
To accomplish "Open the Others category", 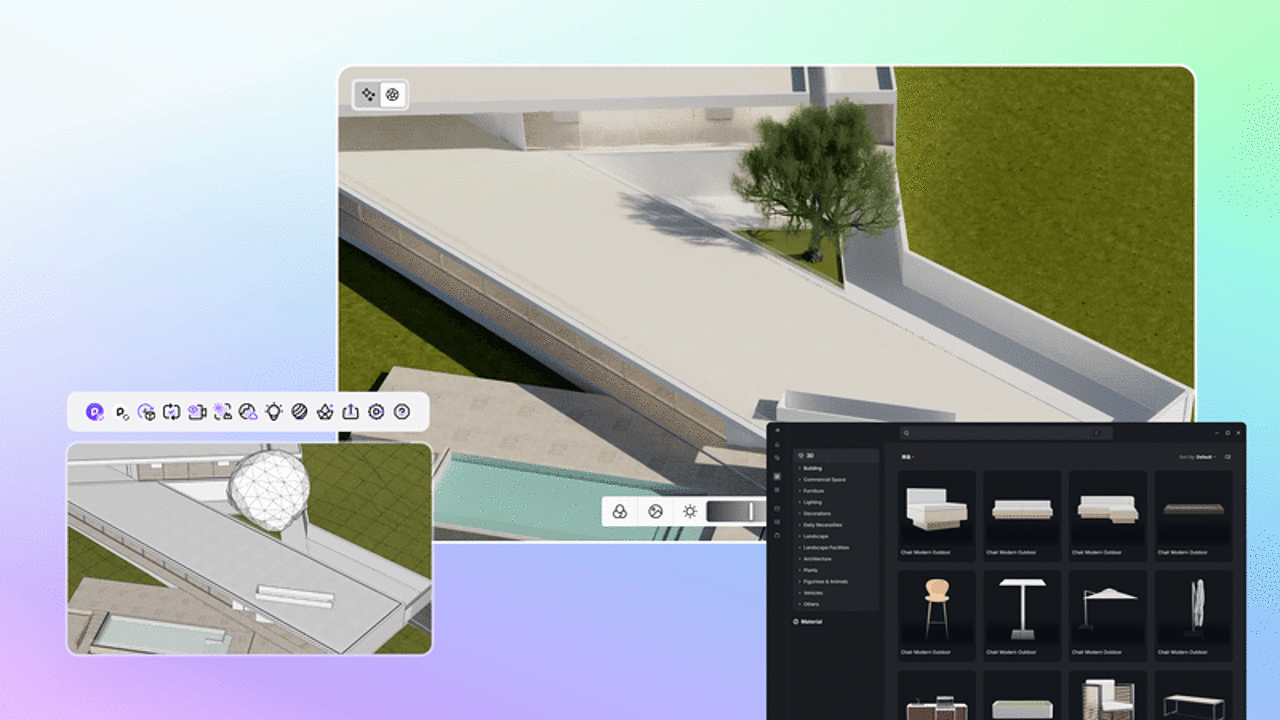I will (810, 604).
